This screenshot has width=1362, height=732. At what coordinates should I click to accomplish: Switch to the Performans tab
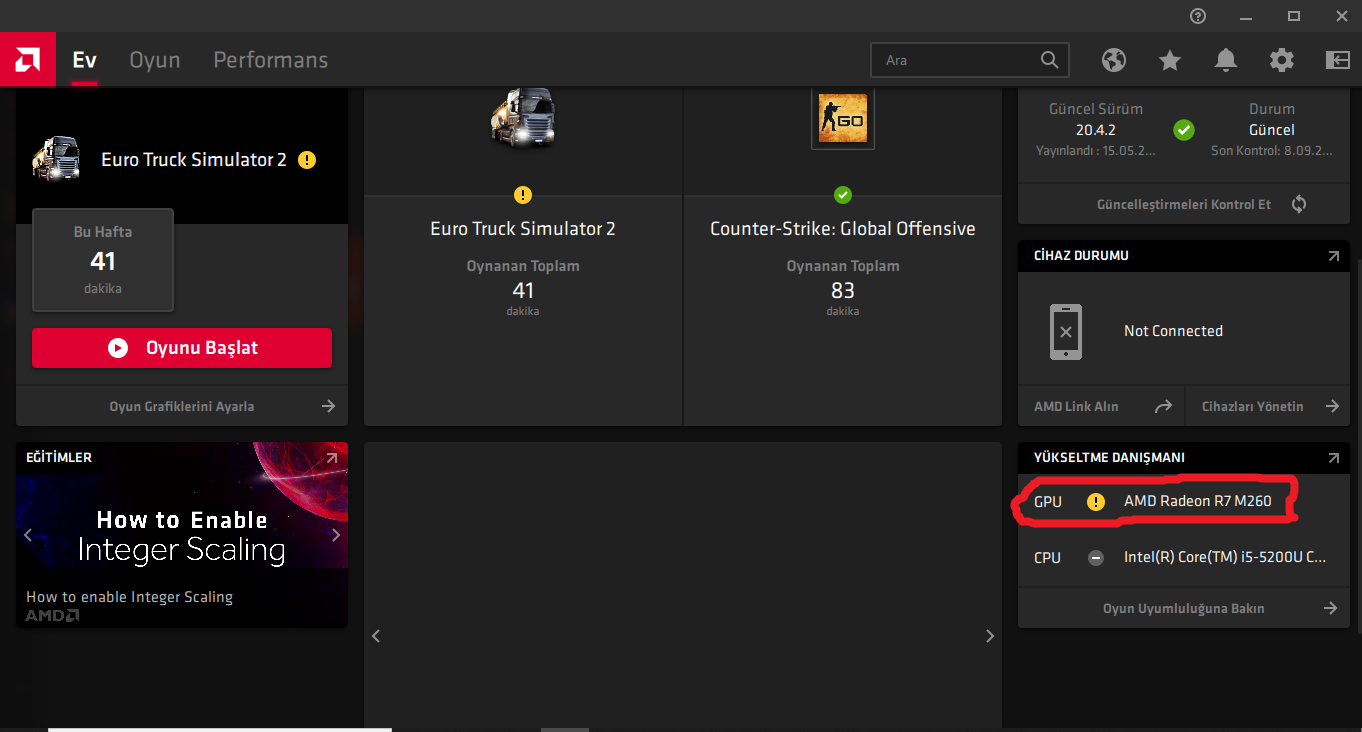(271, 60)
